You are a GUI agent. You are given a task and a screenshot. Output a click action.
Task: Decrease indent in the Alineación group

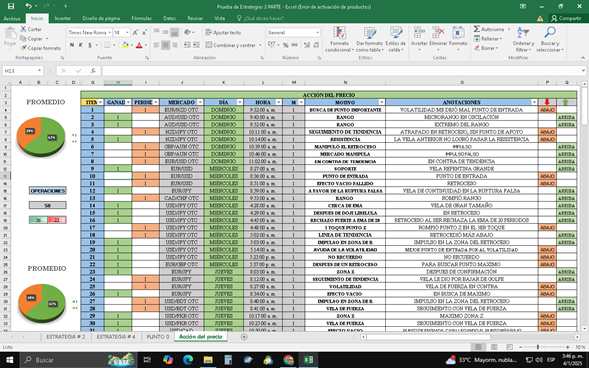[x=187, y=45]
